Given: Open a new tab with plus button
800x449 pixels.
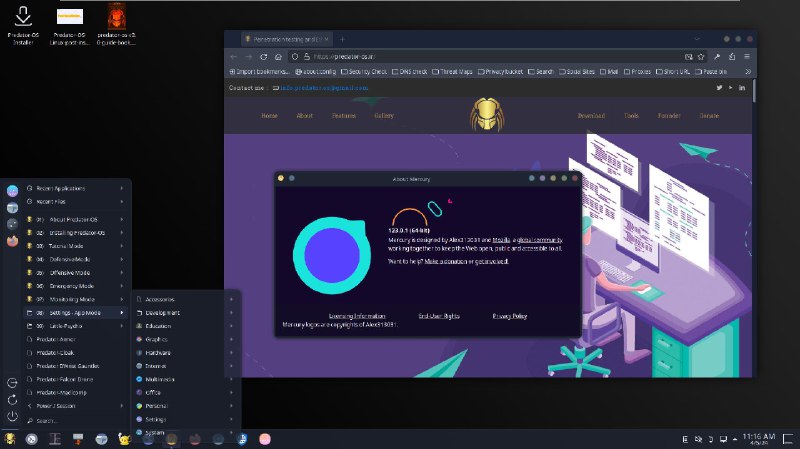Looking at the screenshot, I should [342, 39].
